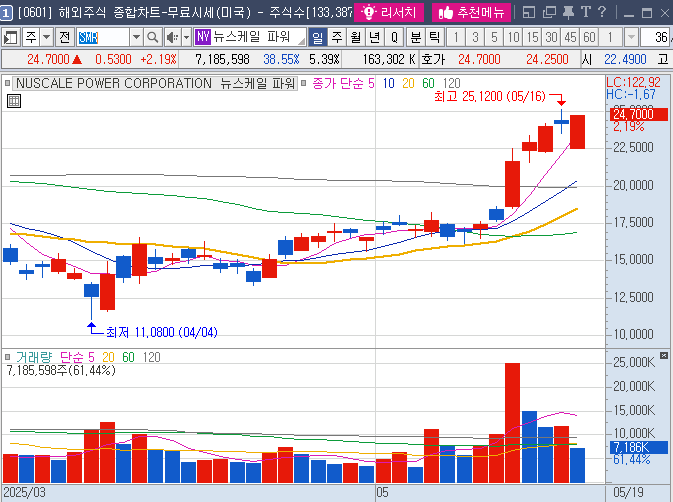This screenshot has height=502, width=673.
Task: Click the NY exchange badge icon
Action: 203,37
